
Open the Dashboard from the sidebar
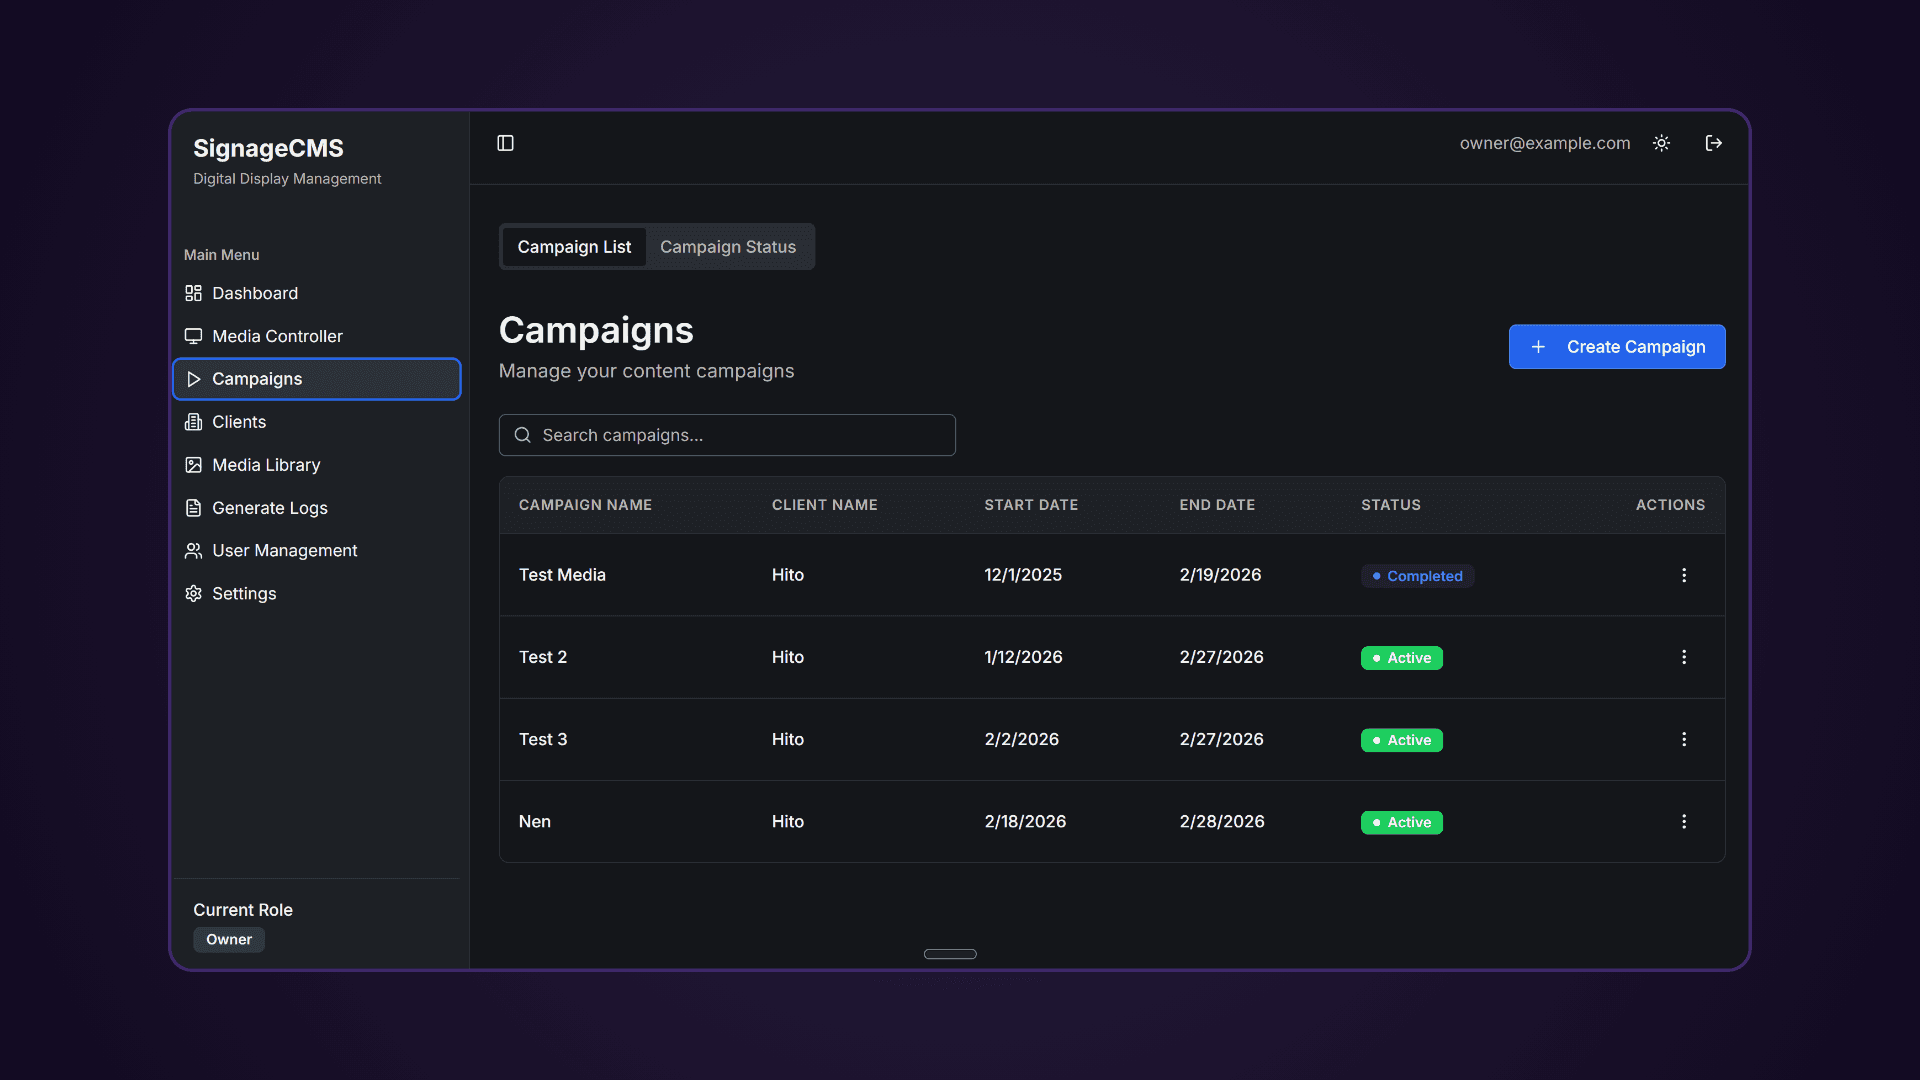[254, 293]
